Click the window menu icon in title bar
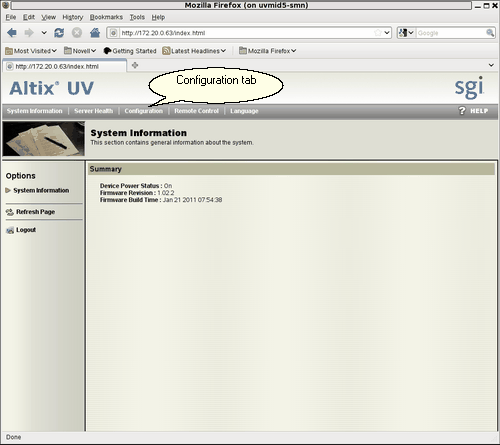This screenshot has width=500, height=445. [5, 5]
